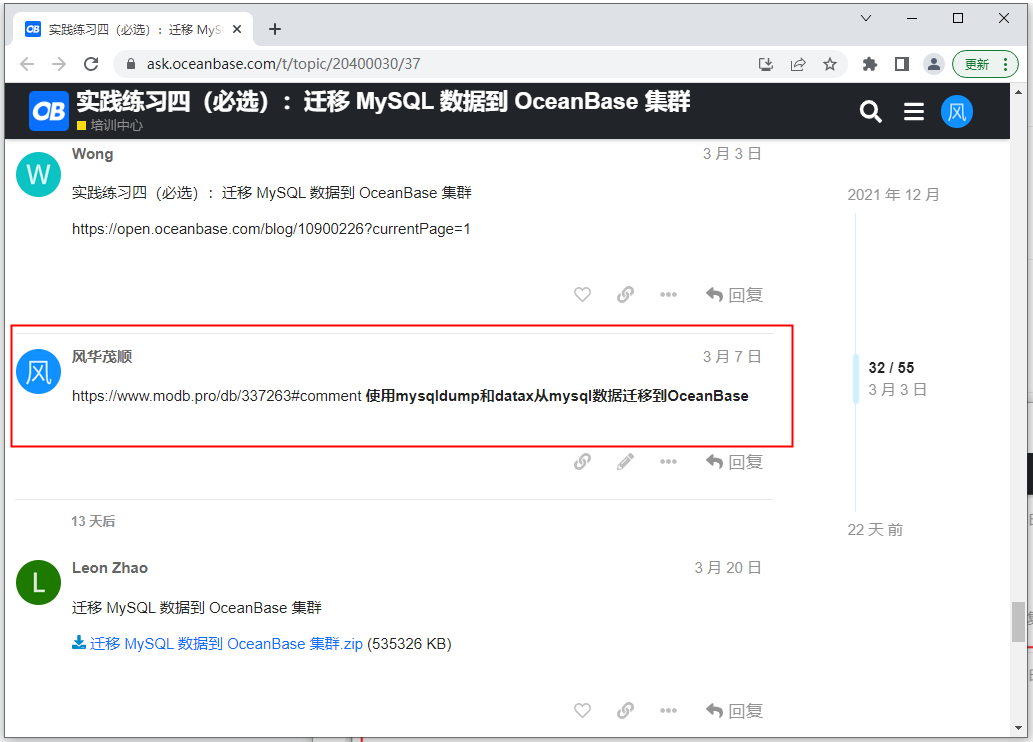Click Leon Zhao's L avatar
The width and height of the screenshot is (1033, 742).
click(x=38, y=582)
